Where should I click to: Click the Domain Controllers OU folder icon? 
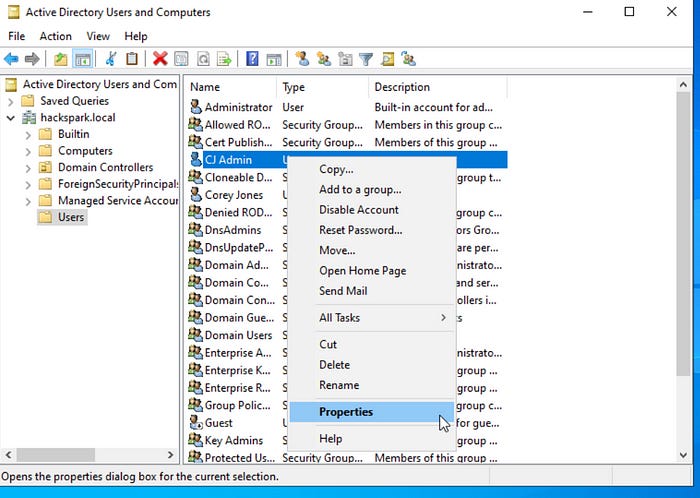click(x=45, y=167)
